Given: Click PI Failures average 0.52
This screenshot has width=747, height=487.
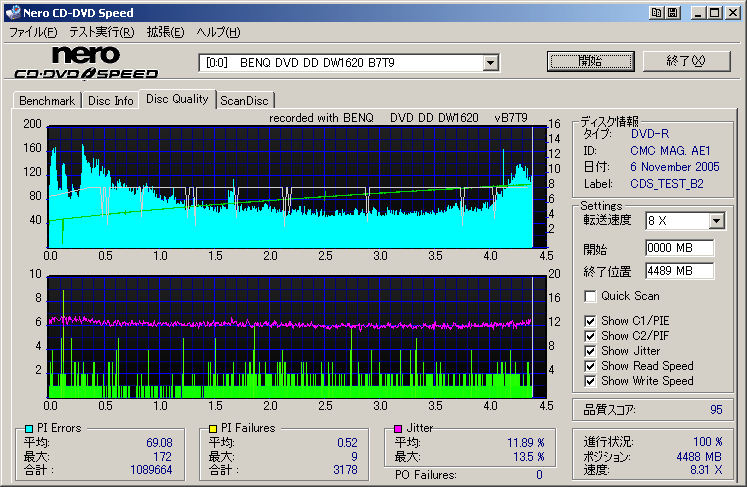Looking at the screenshot, I should (x=347, y=443).
